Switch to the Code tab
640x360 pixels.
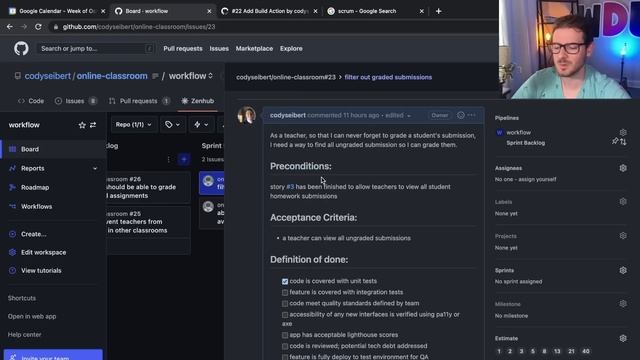(x=31, y=101)
